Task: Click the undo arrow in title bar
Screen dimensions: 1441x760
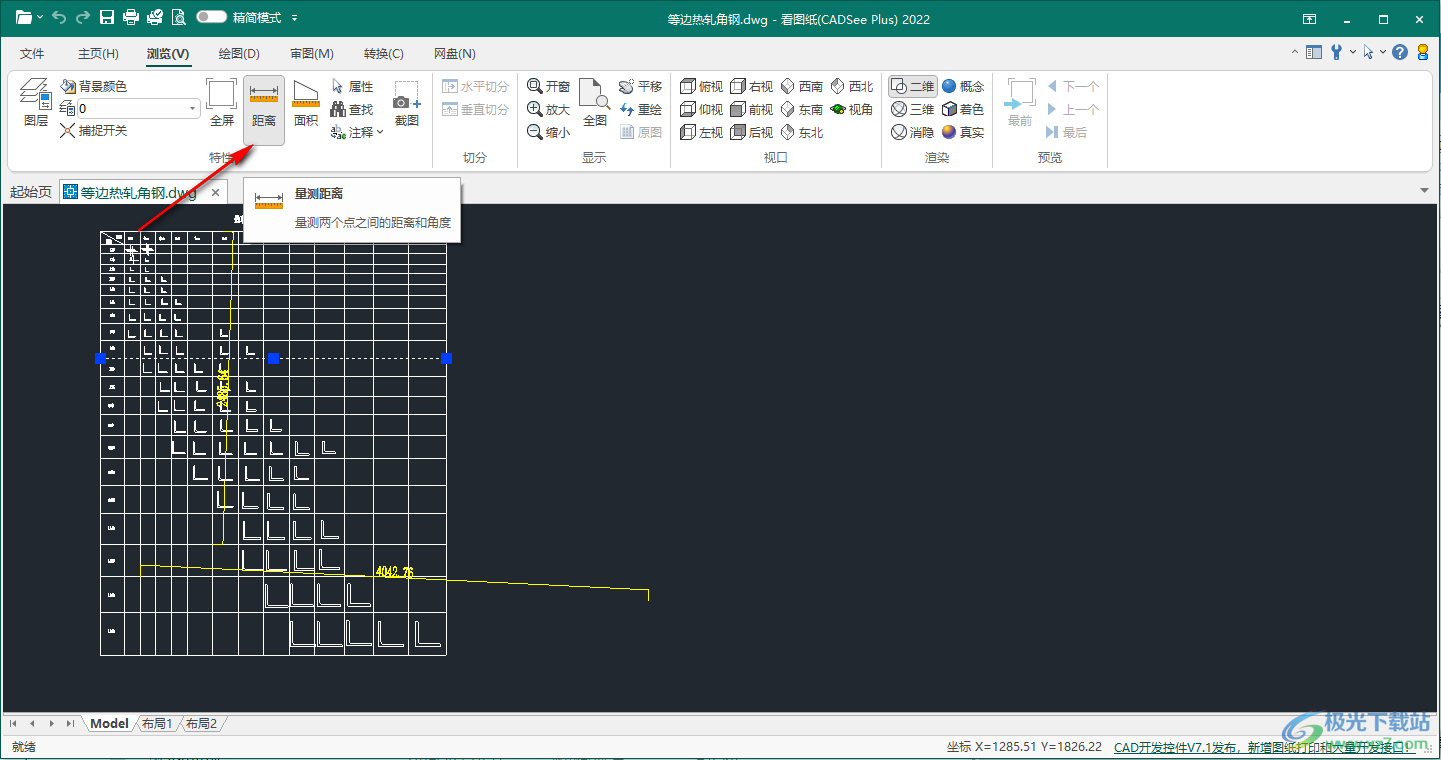Action: click(x=59, y=18)
